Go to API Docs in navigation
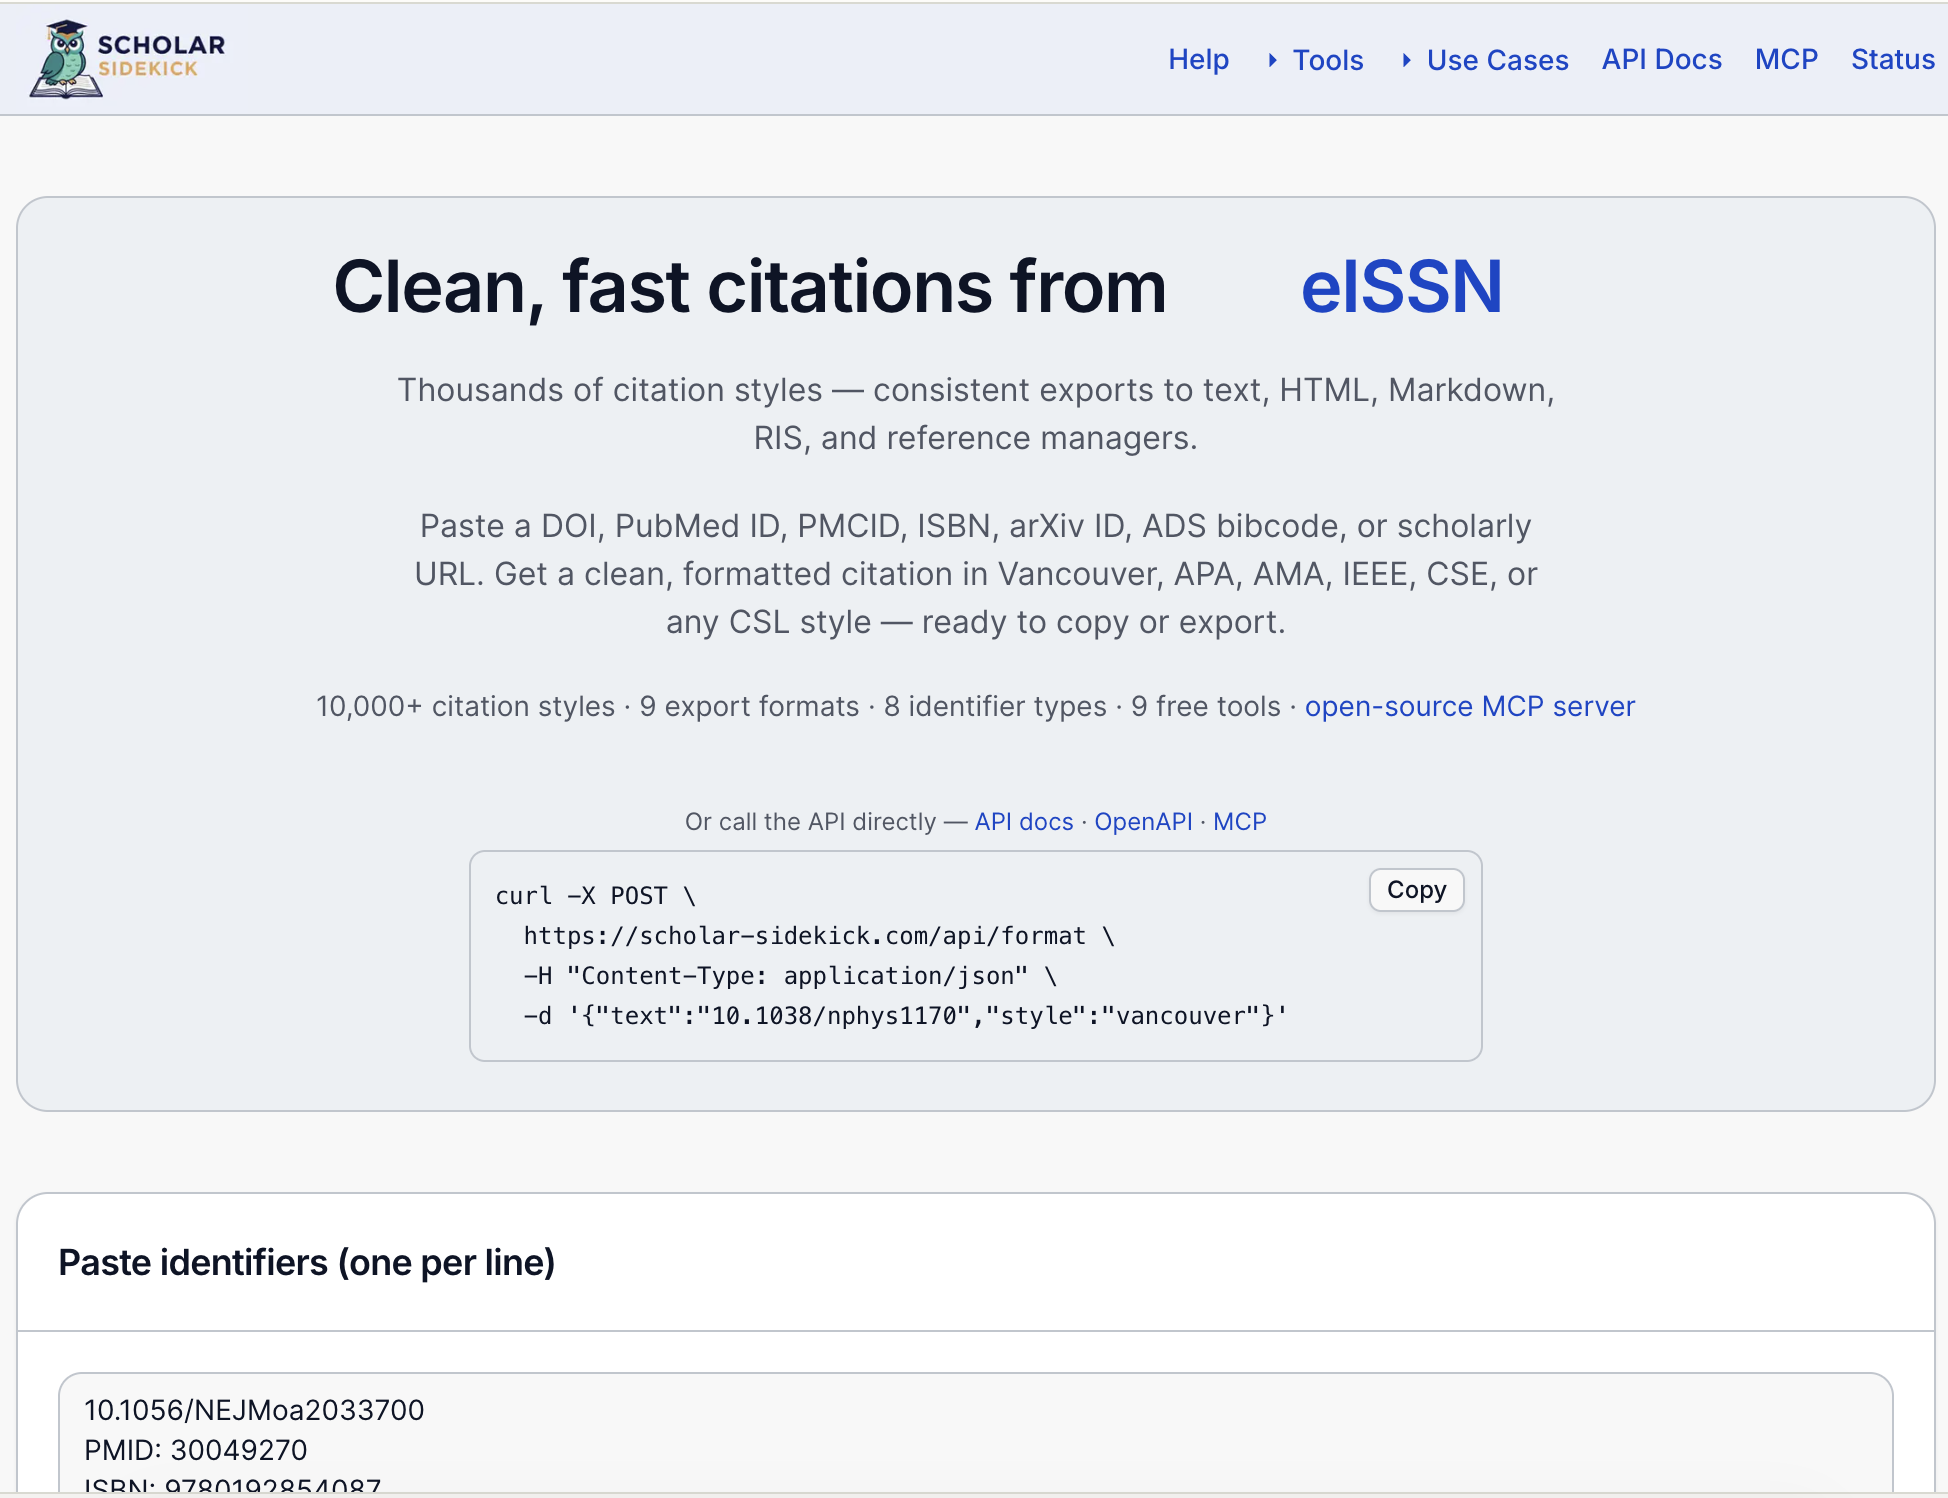 (x=1661, y=60)
